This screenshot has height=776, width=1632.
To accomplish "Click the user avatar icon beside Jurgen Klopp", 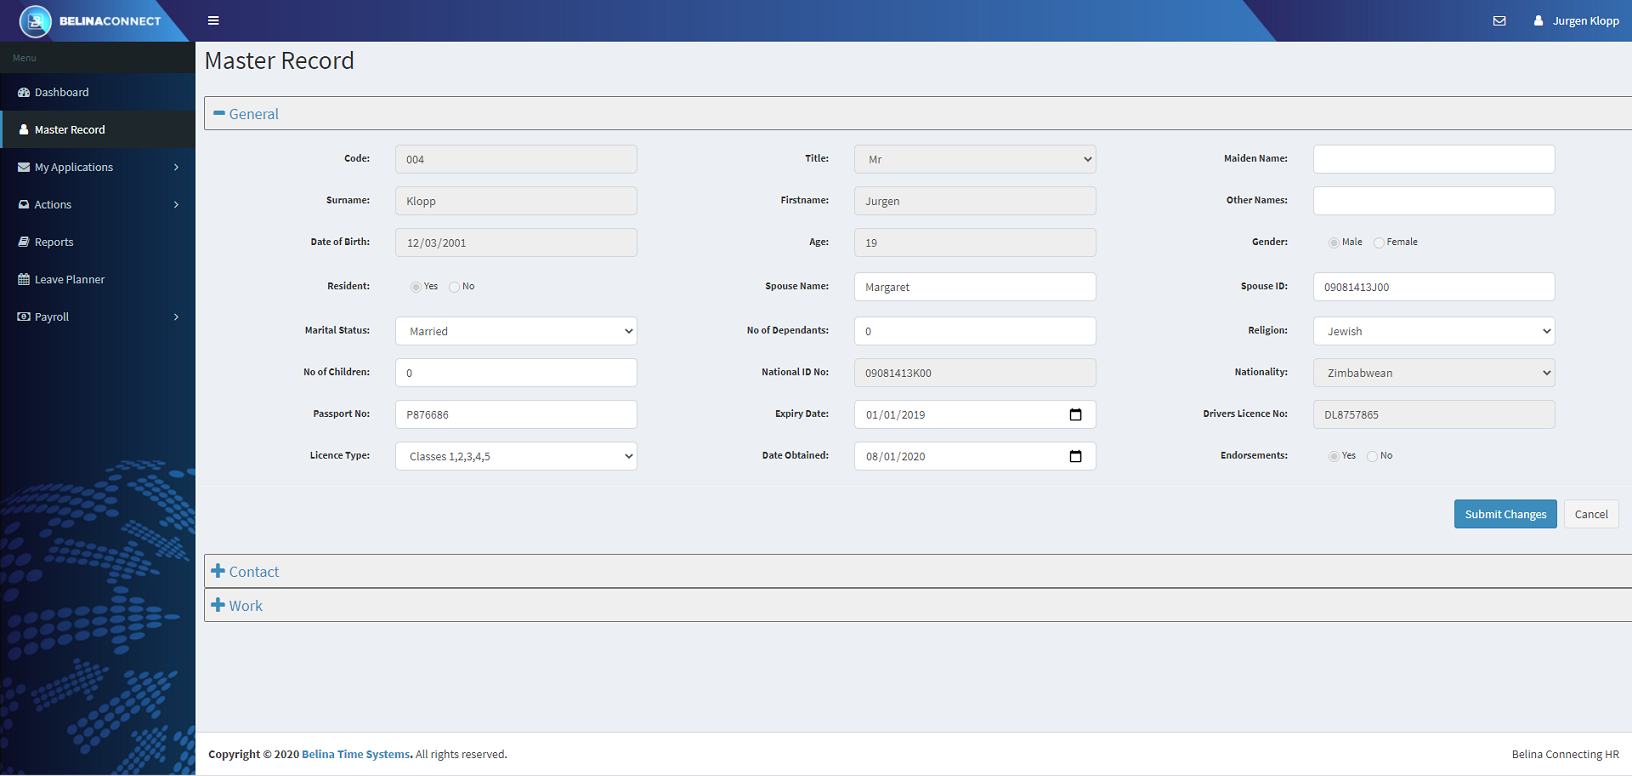I will pos(1538,20).
